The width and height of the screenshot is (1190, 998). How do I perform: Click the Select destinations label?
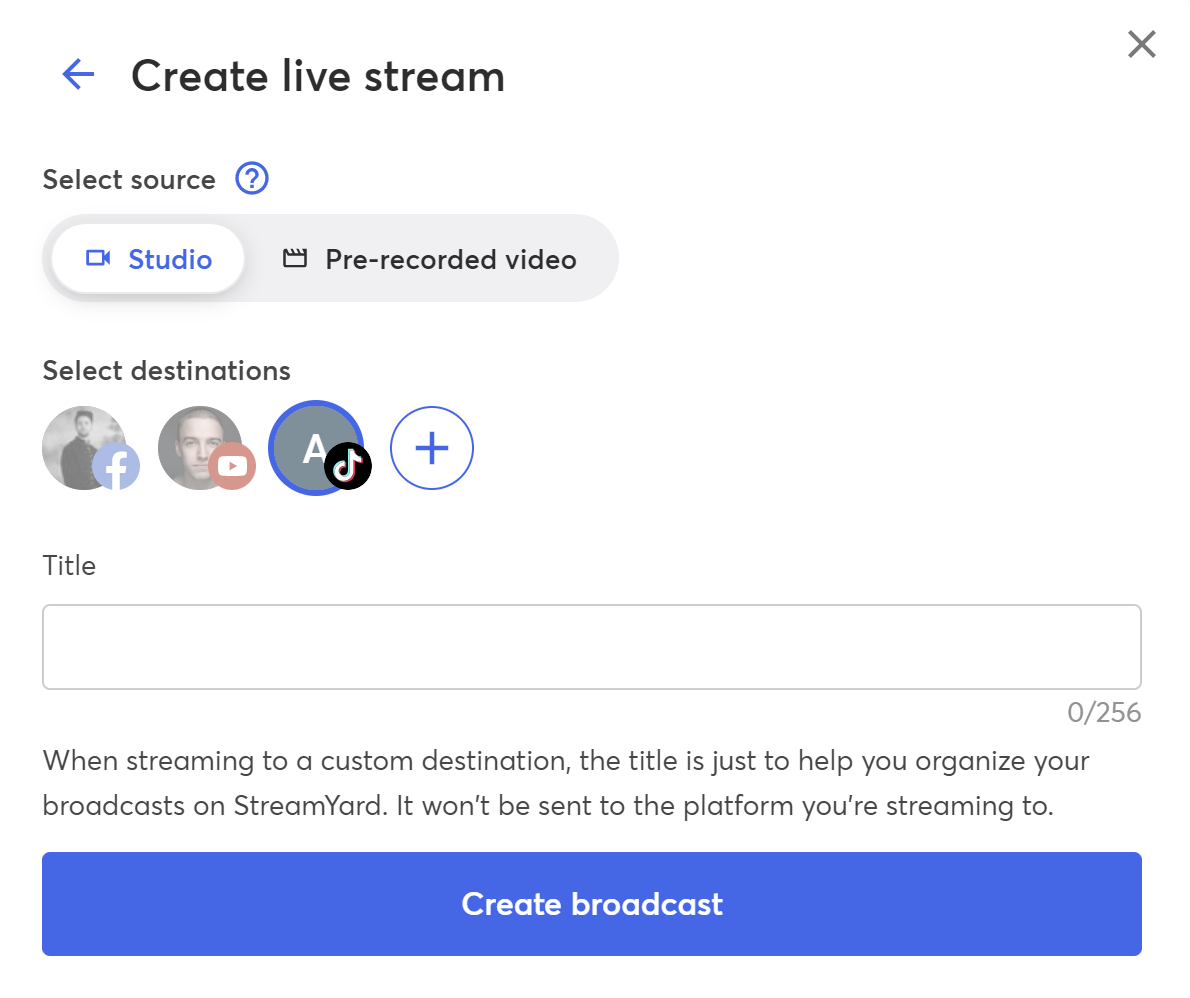166,370
